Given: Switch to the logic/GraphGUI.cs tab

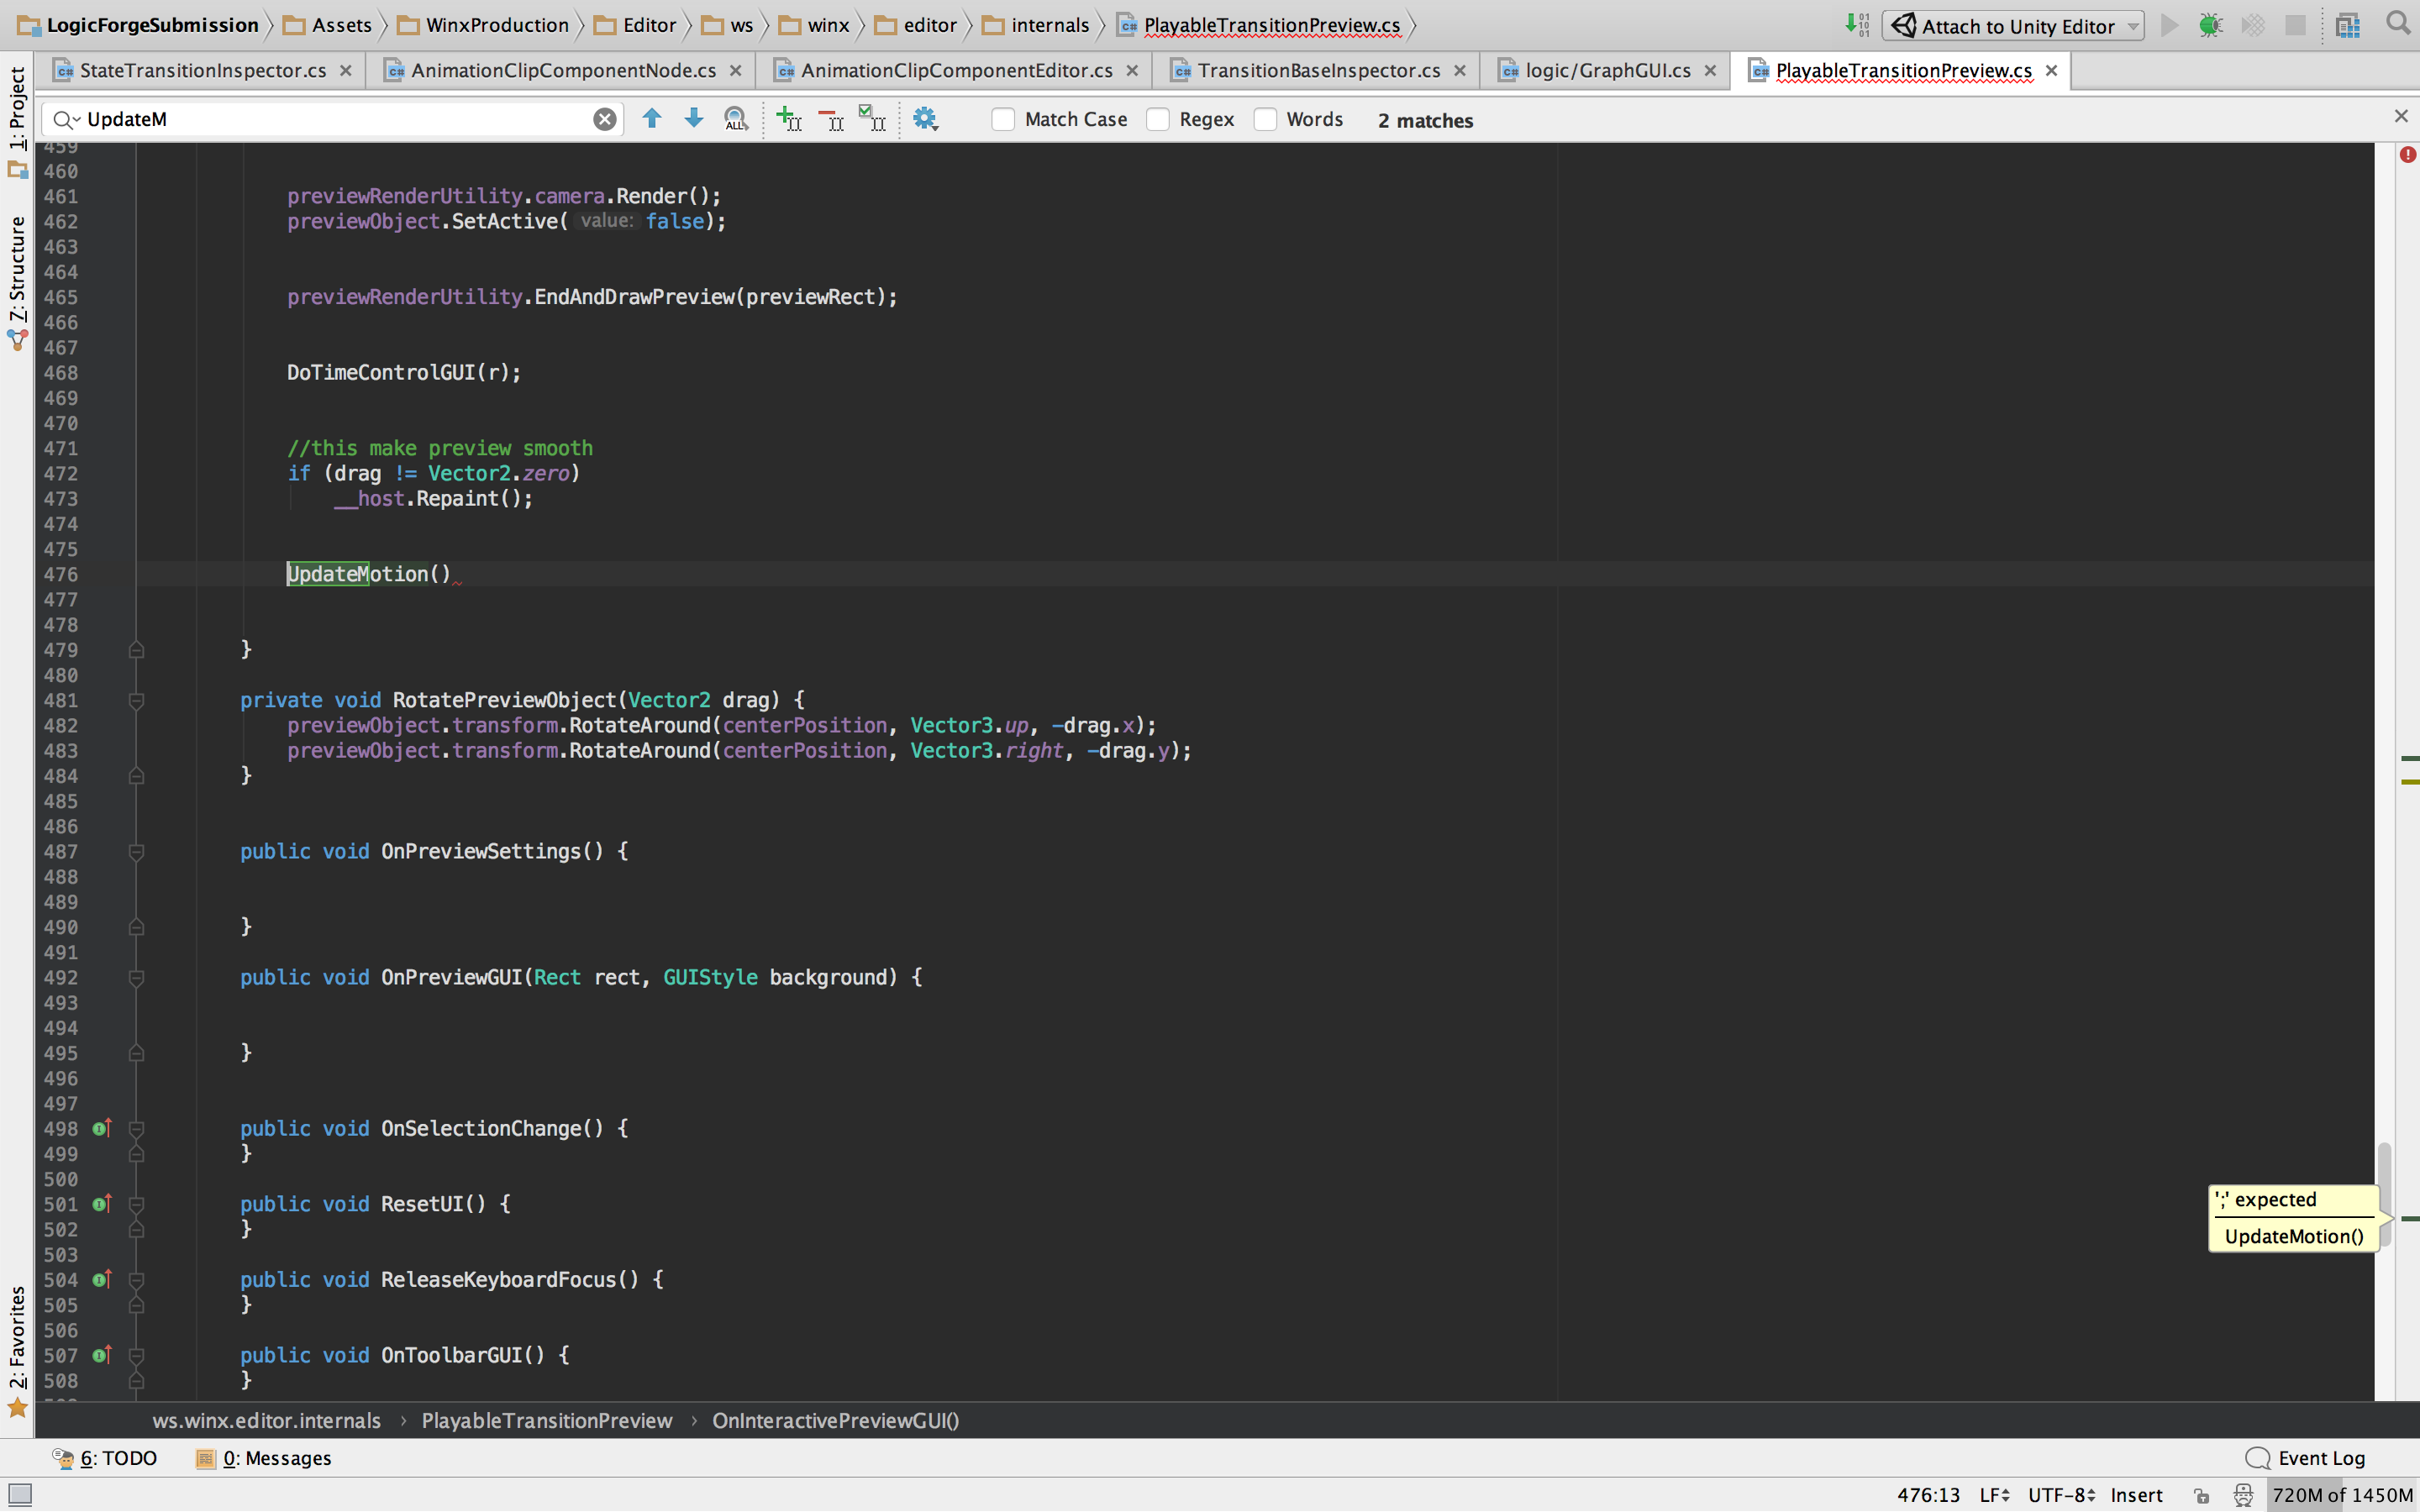Looking at the screenshot, I should tap(1607, 70).
